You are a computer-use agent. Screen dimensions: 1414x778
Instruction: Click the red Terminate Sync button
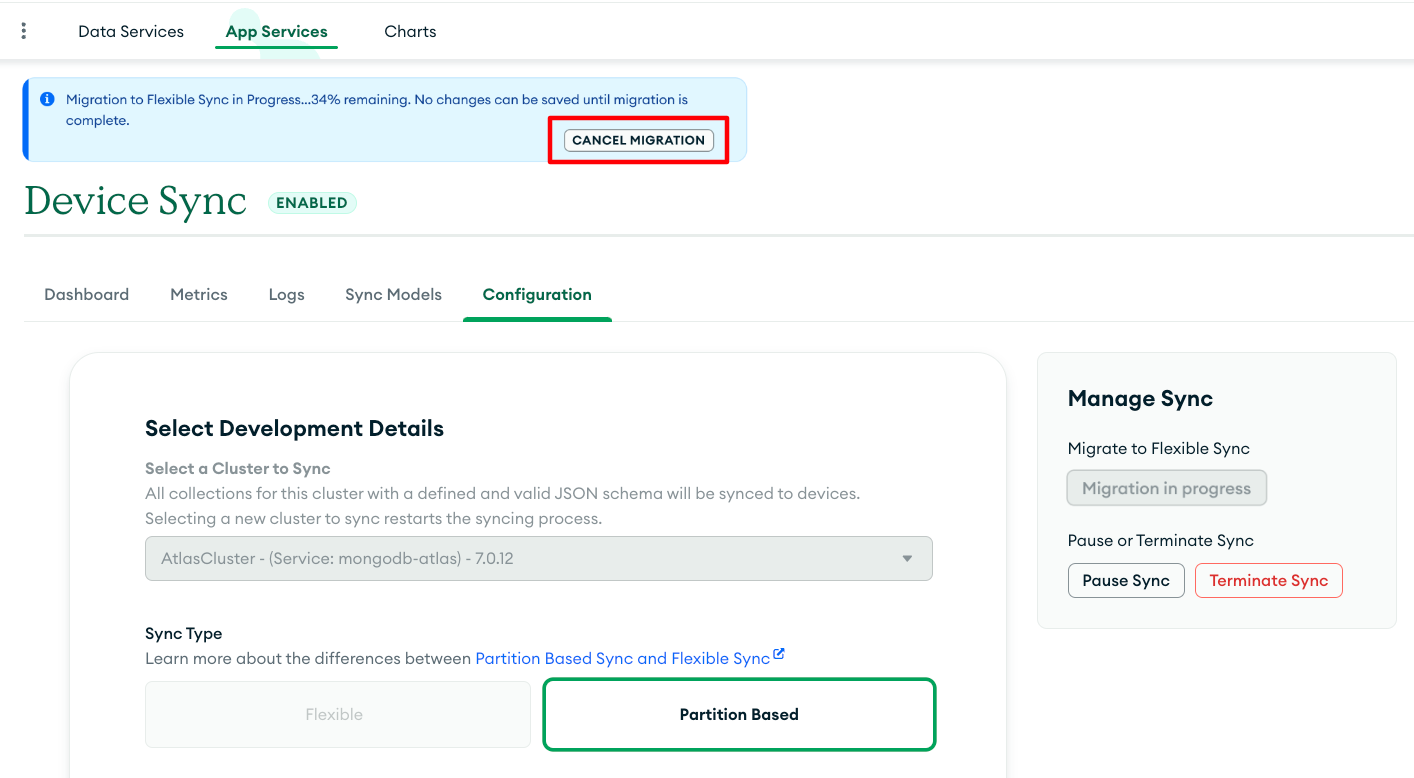coord(1268,581)
